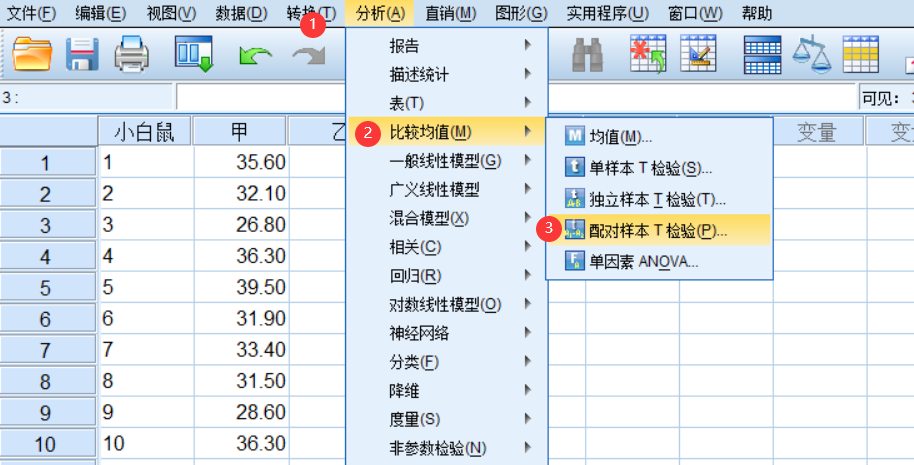Expand the 广义线性模型 submenu

coord(447,189)
